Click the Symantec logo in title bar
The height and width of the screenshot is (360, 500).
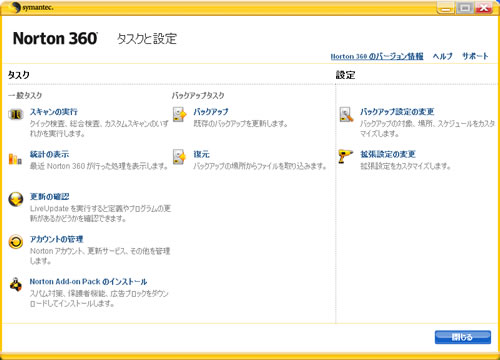[x=33, y=7]
